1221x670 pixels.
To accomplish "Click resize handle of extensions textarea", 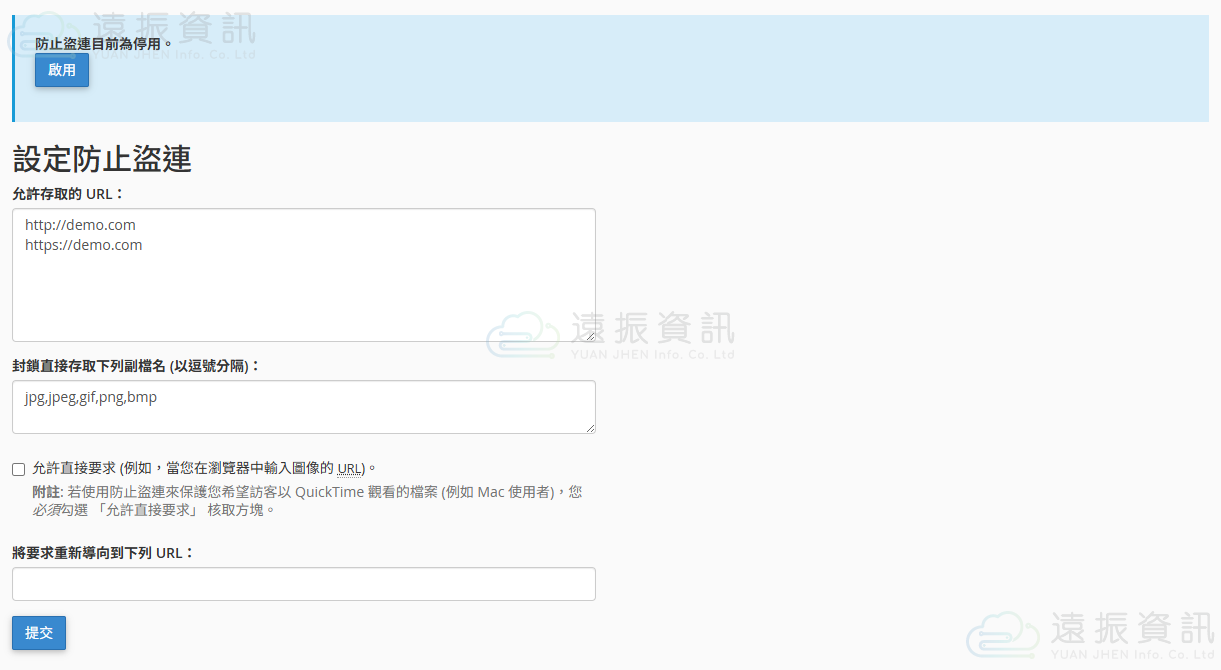I will pos(590,428).
